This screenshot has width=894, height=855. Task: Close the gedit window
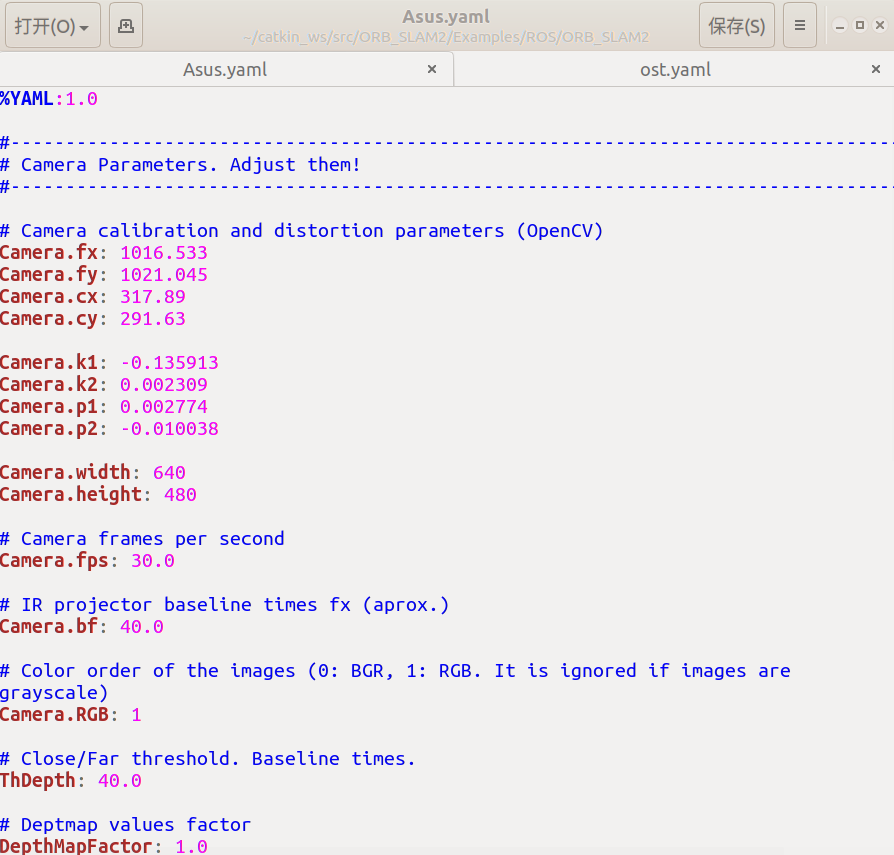[x=880, y=25]
